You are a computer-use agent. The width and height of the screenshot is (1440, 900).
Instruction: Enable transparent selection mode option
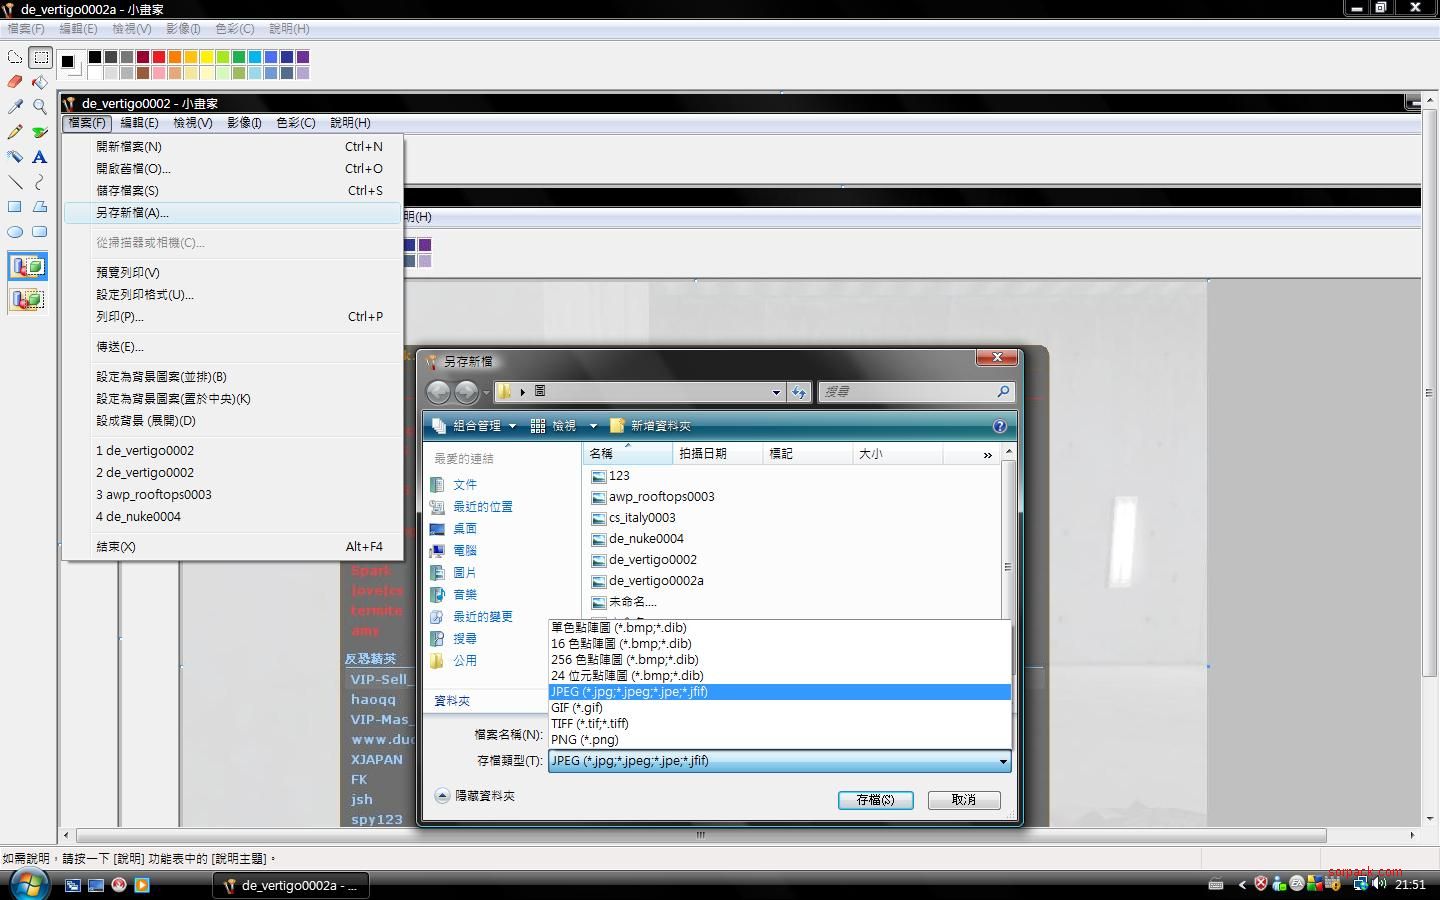coord(28,299)
